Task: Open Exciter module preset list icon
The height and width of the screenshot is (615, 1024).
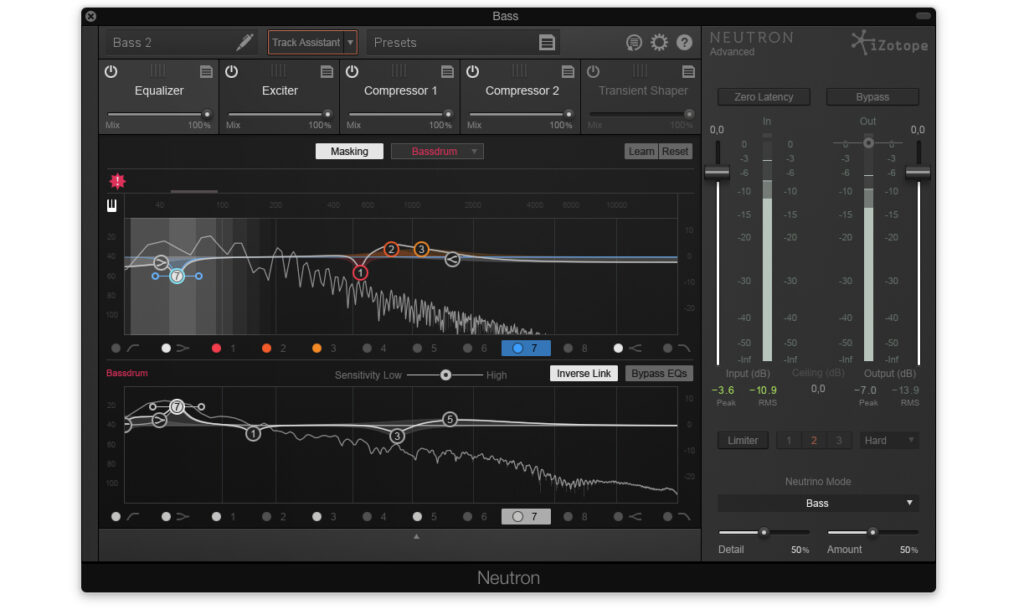Action: click(x=327, y=71)
